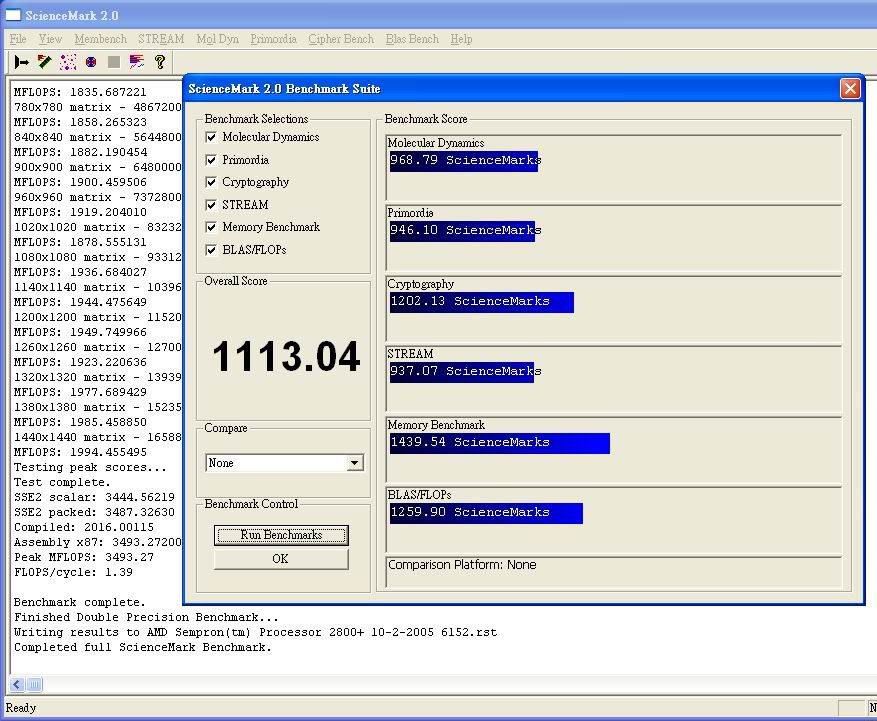Click the Memory Benchmark 1439.54 score bar
Screen dimensions: 877x721
coord(499,443)
